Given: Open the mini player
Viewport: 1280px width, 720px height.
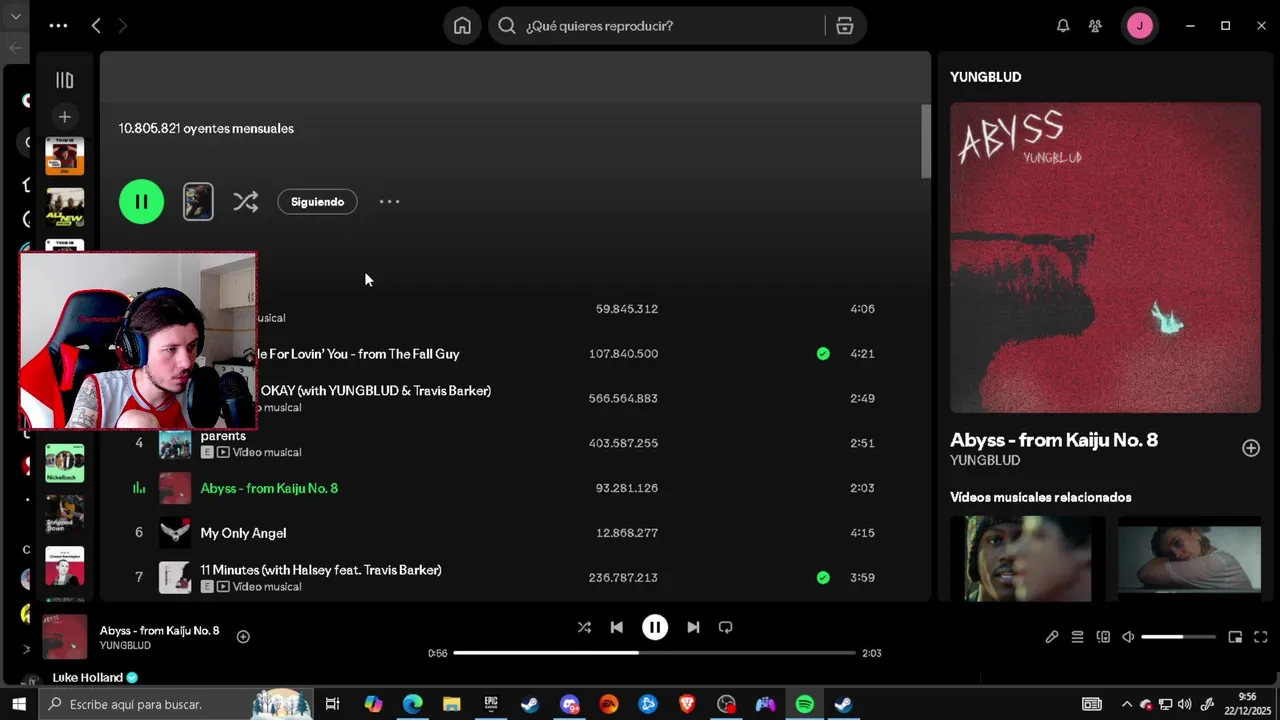Looking at the screenshot, I should pos(1235,637).
